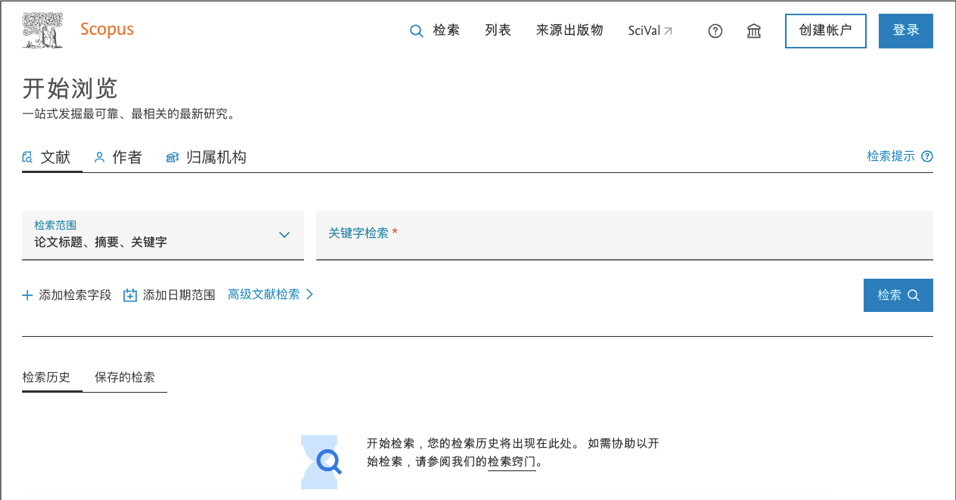Select the 文献 tab

coord(47,157)
